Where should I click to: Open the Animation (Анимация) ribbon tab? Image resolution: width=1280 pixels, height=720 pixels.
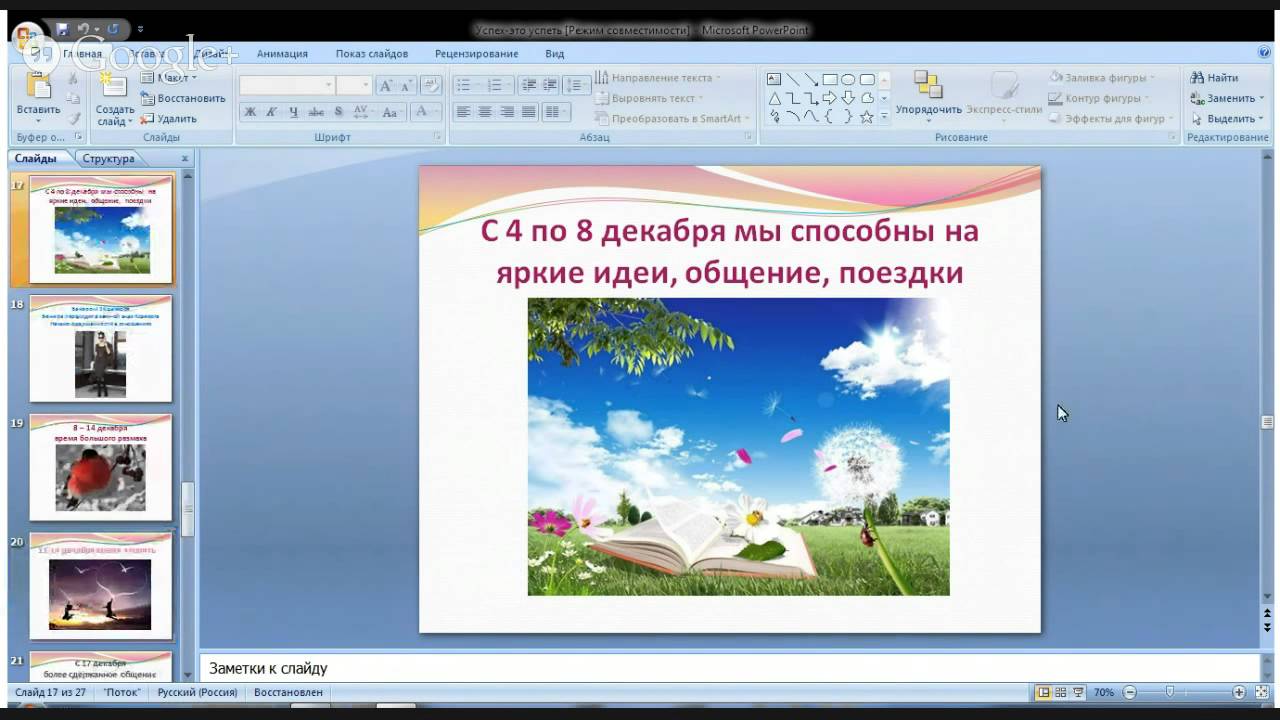(x=282, y=54)
